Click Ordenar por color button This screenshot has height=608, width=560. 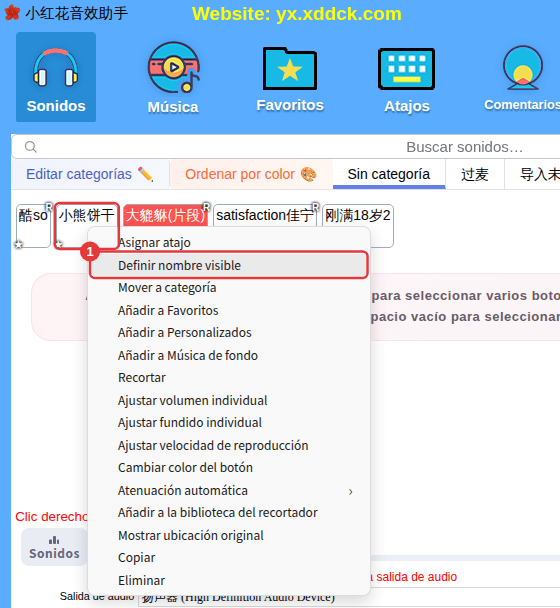(251, 174)
